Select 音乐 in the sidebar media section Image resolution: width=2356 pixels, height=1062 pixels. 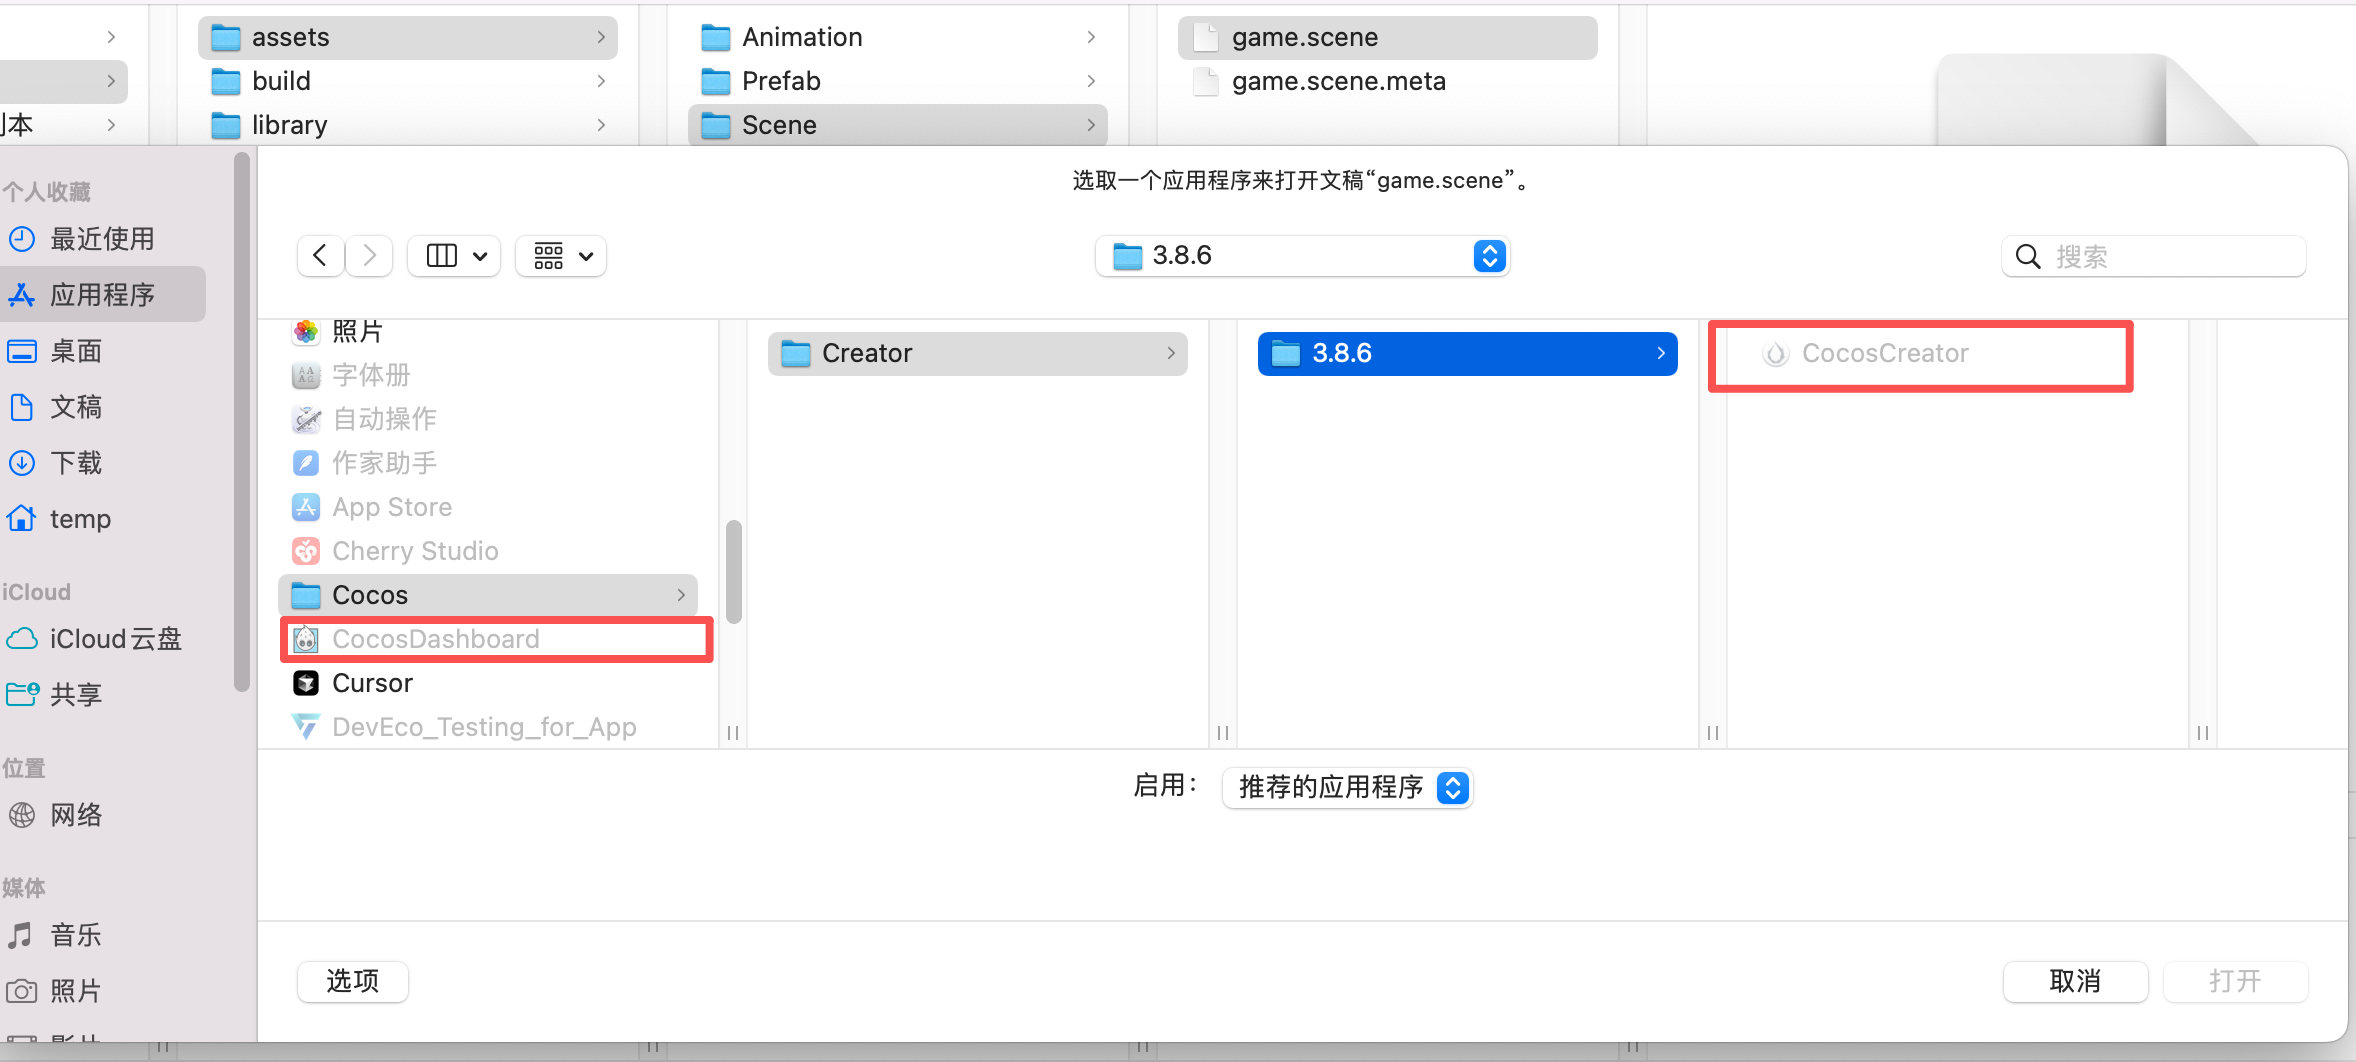point(103,935)
